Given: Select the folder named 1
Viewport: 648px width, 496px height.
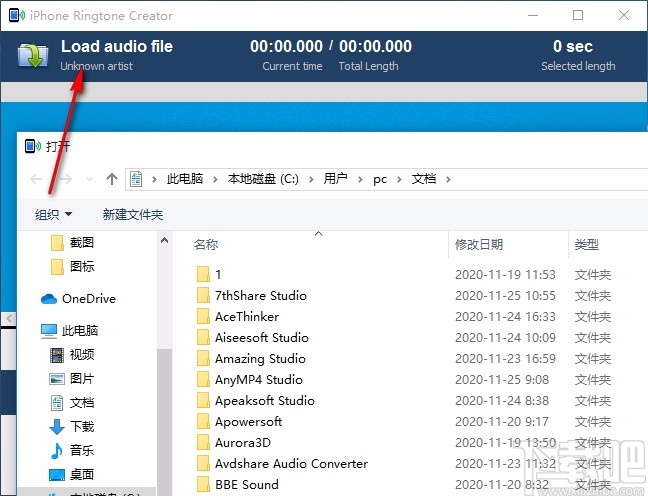Looking at the screenshot, I should point(209,274).
